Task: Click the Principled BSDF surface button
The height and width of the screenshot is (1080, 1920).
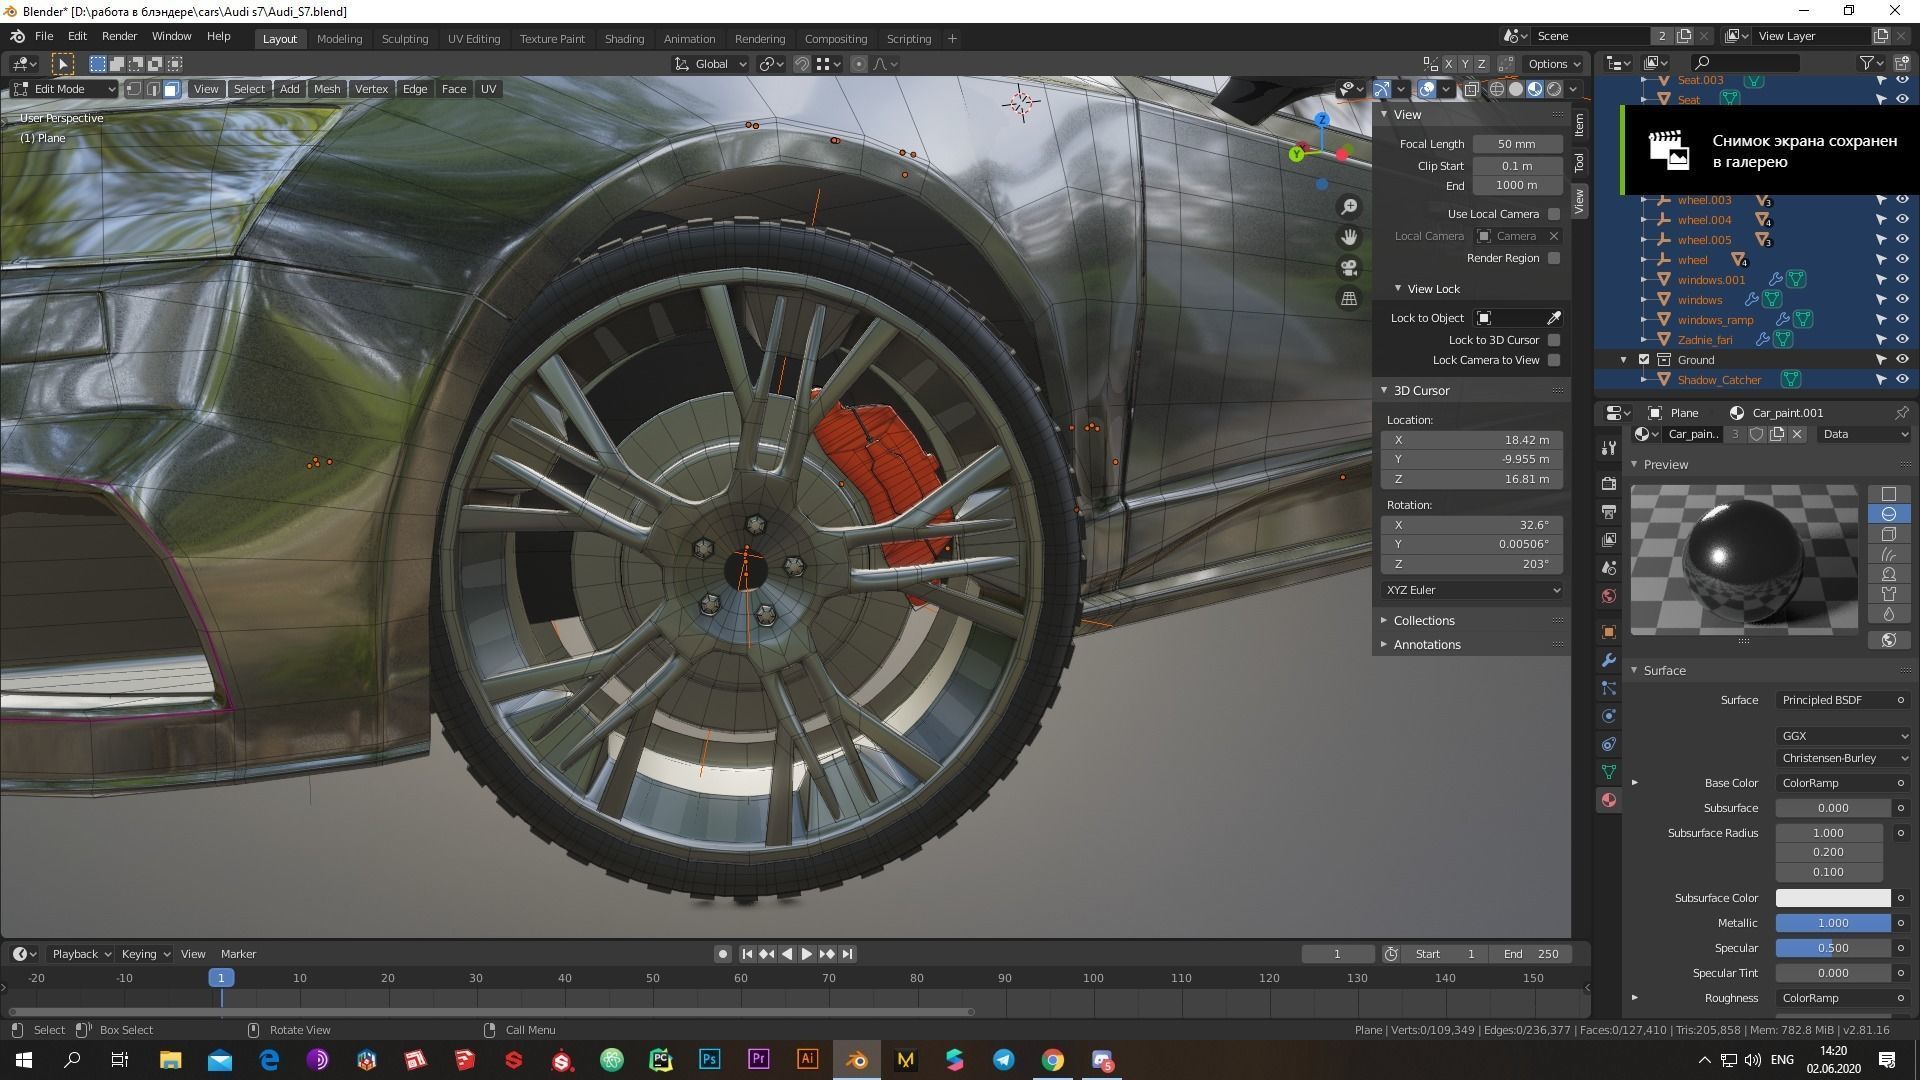Action: [1833, 700]
